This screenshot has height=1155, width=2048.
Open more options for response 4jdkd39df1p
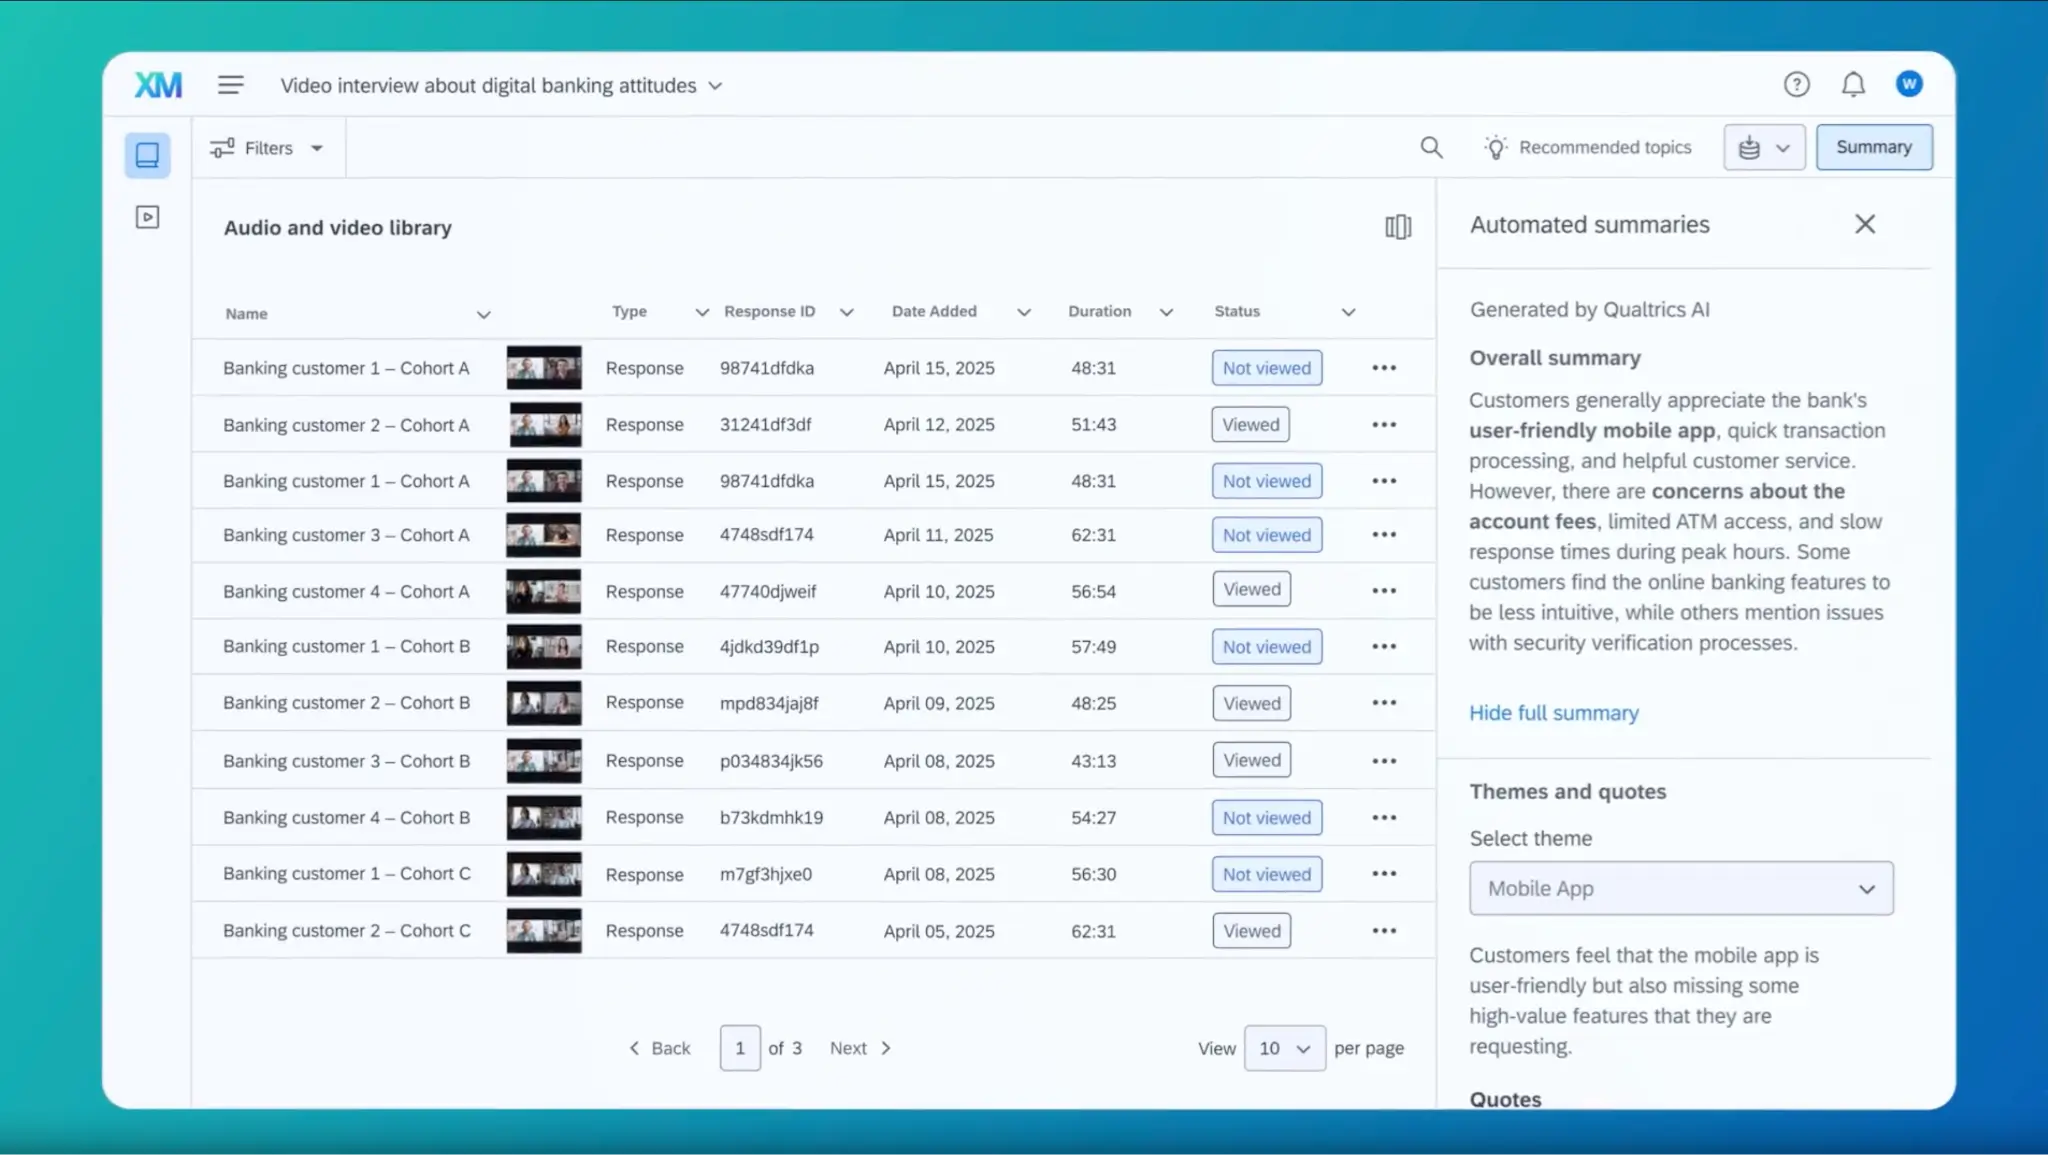(1384, 647)
